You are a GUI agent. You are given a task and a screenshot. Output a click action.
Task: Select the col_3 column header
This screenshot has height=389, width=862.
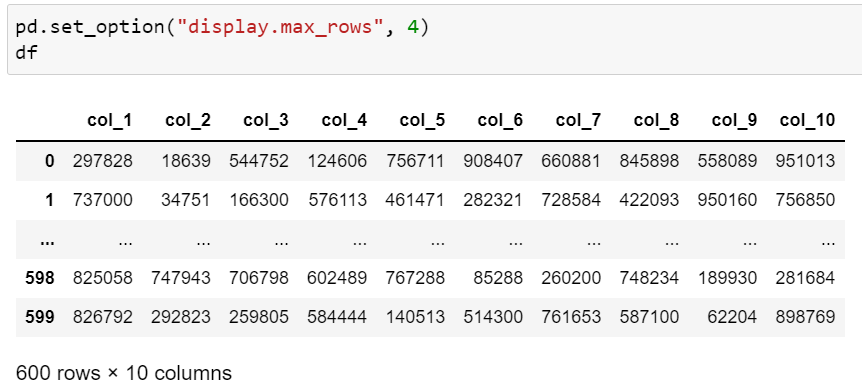pyautogui.click(x=266, y=120)
